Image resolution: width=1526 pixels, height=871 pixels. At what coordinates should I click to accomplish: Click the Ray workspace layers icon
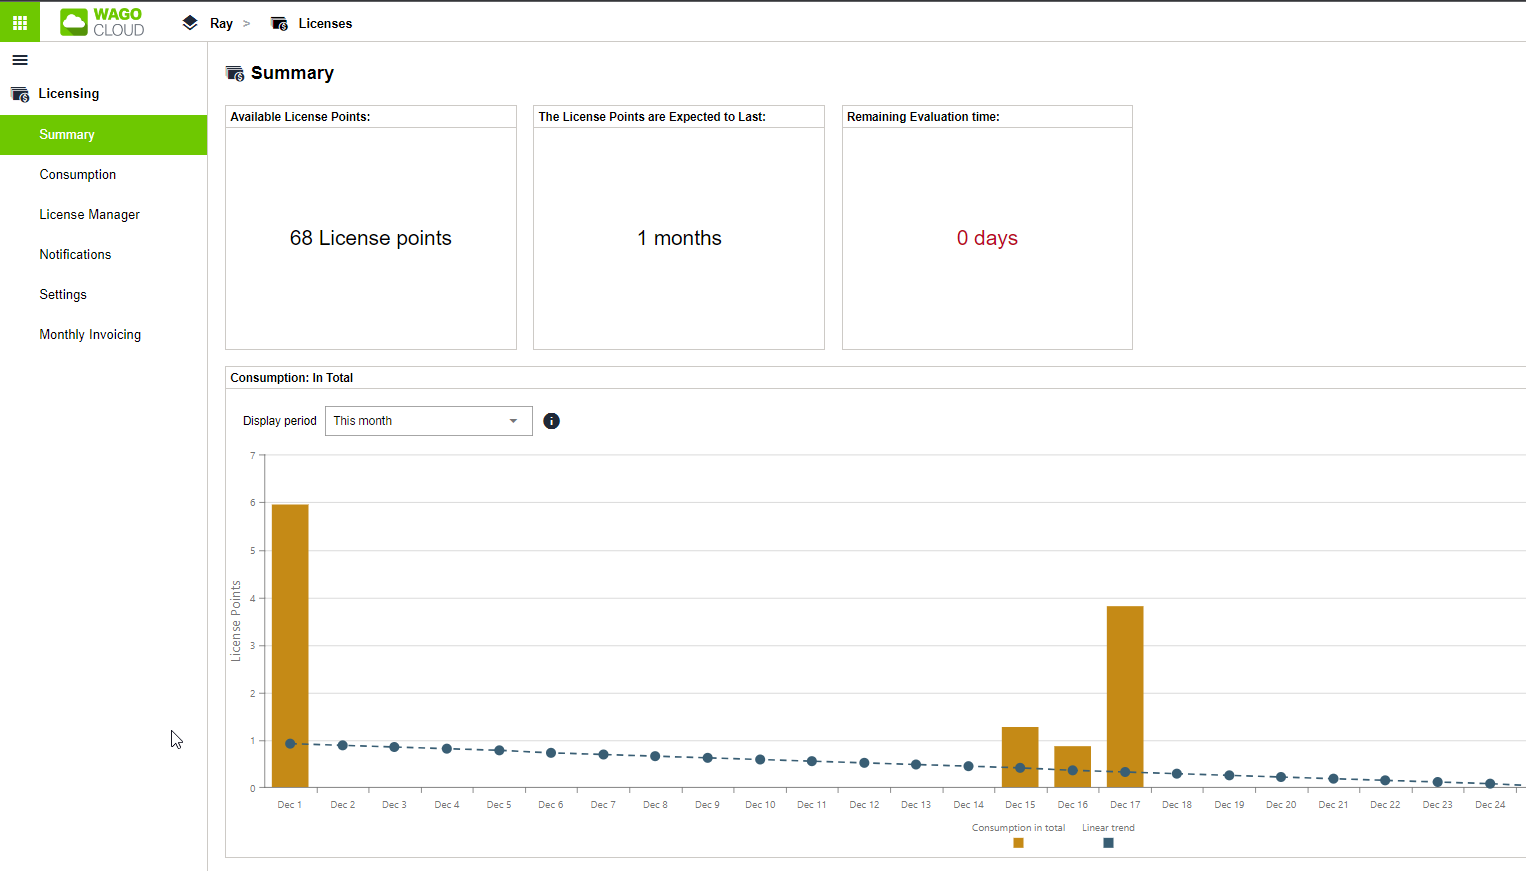coord(190,22)
